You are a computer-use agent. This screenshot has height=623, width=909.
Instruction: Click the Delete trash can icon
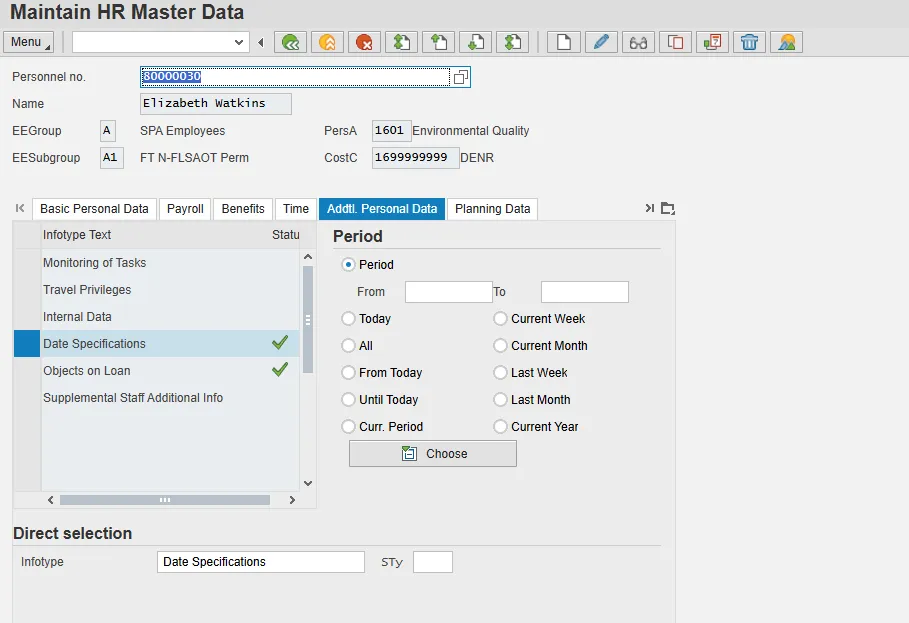click(749, 42)
